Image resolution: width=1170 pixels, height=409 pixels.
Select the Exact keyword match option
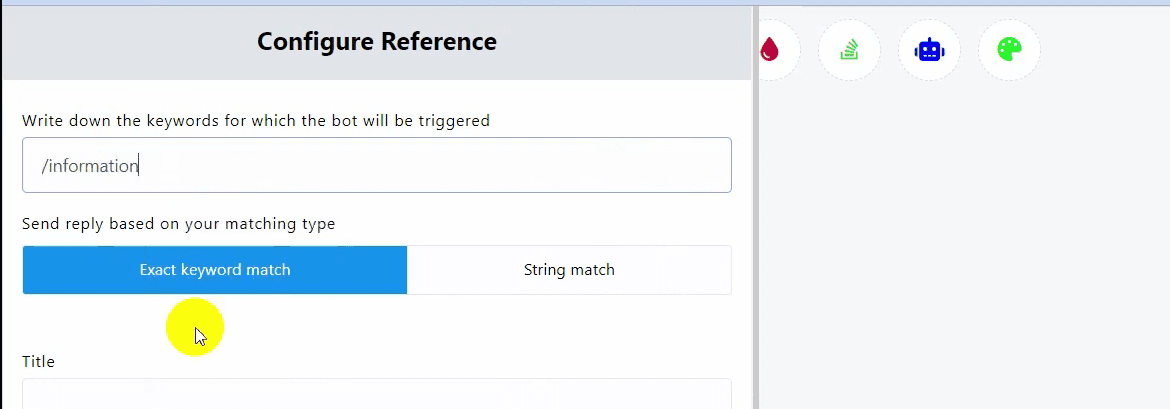(x=214, y=270)
